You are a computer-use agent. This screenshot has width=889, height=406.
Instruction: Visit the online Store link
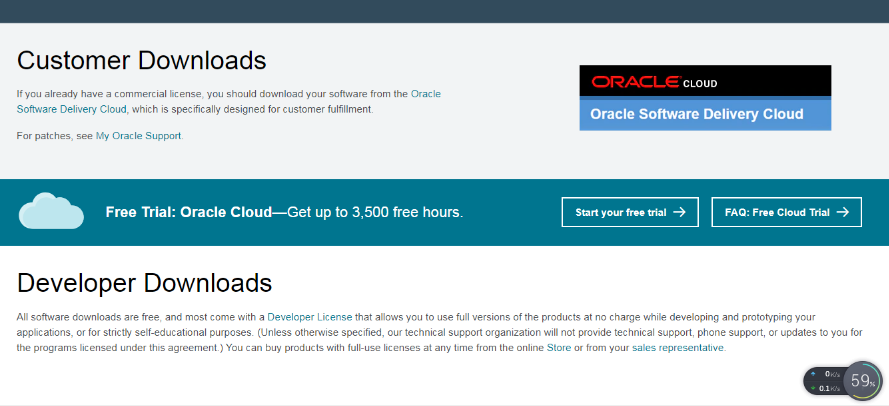click(x=558, y=348)
